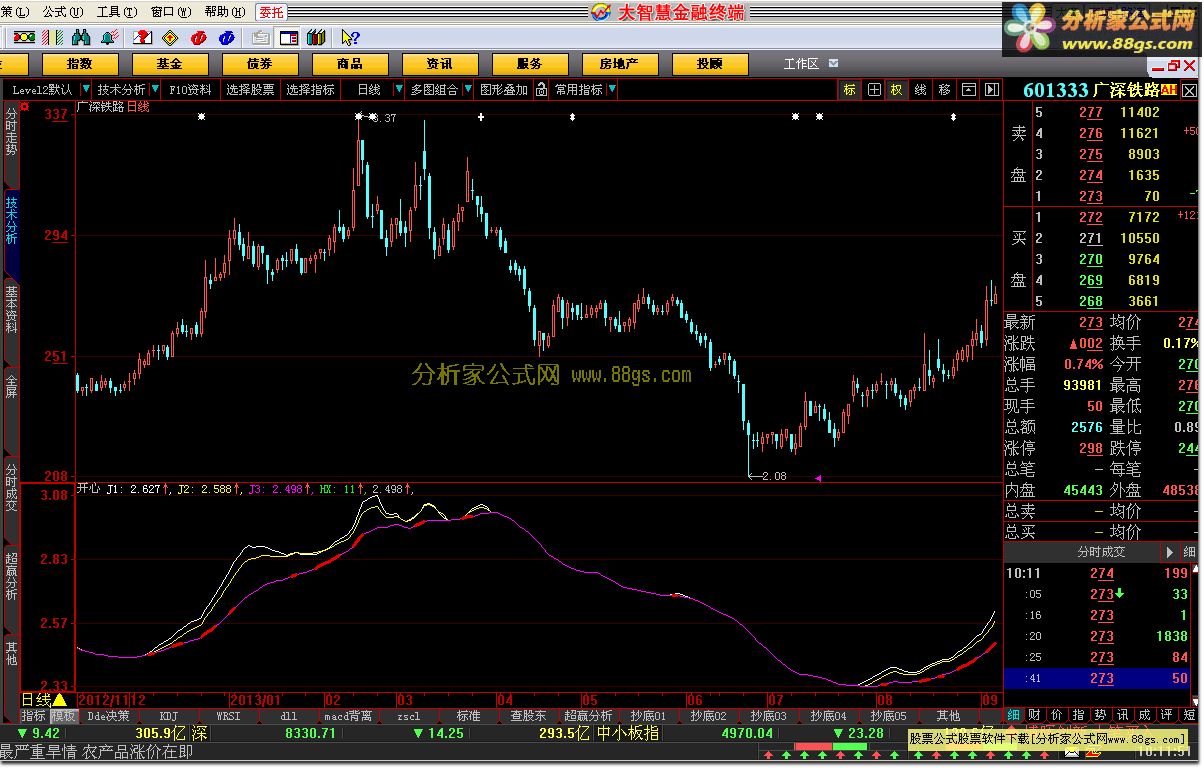Open the 常用指标 dropdown arrow
Viewport: 1204px width, 768px height.
click(612, 89)
